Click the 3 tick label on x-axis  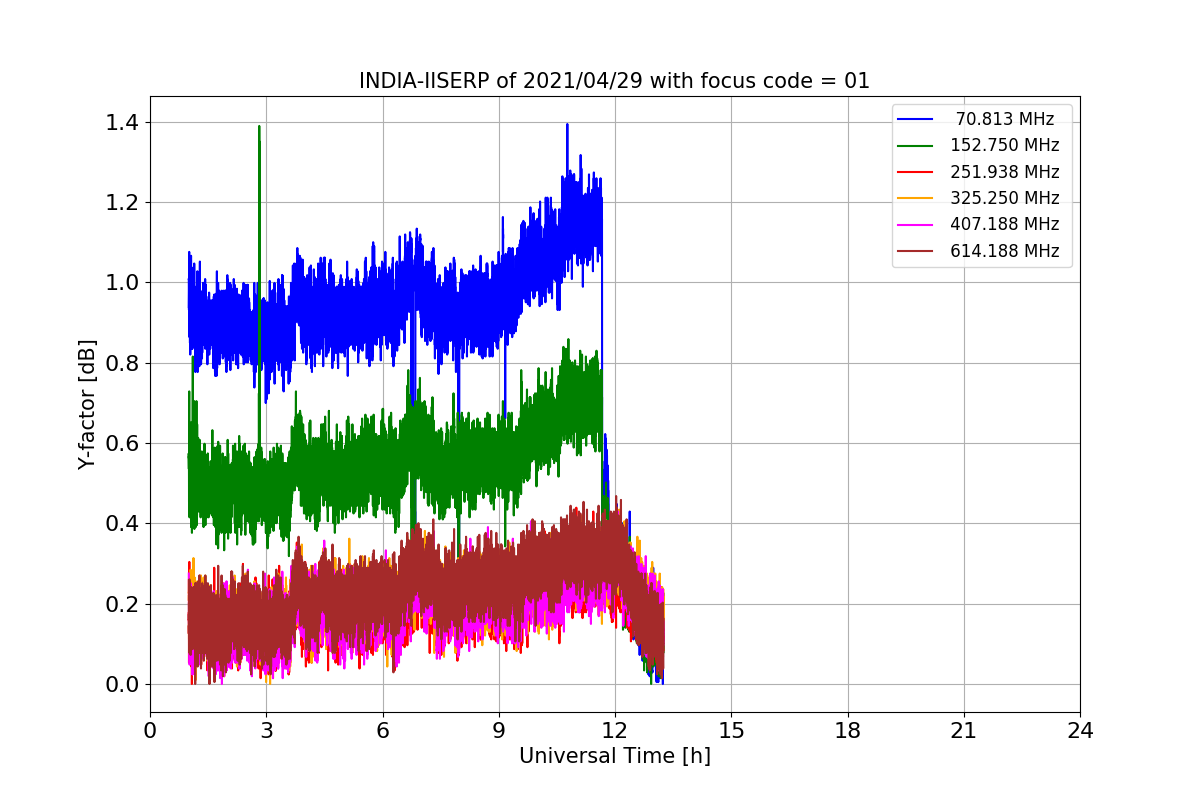click(266, 730)
